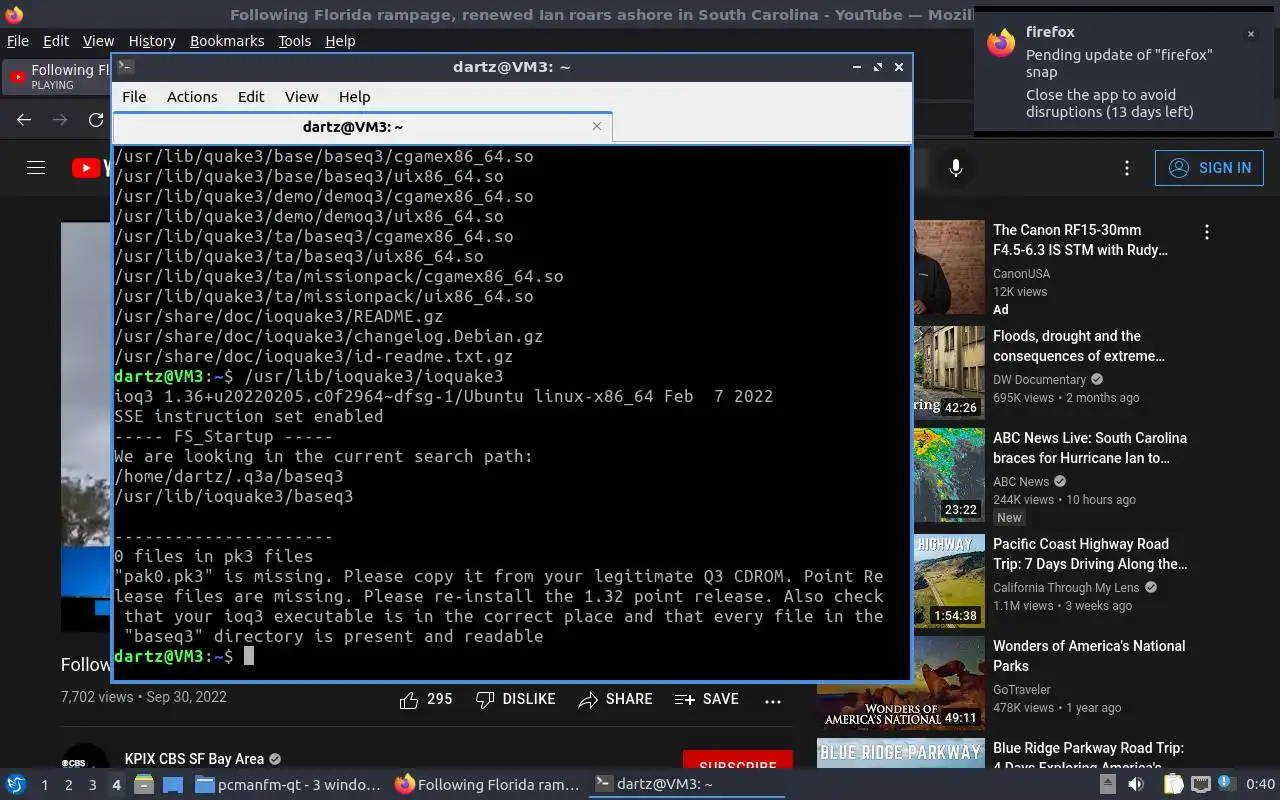Open Floods, drought video thumbnail
The width and height of the screenshot is (1280, 800).
(x=949, y=372)
